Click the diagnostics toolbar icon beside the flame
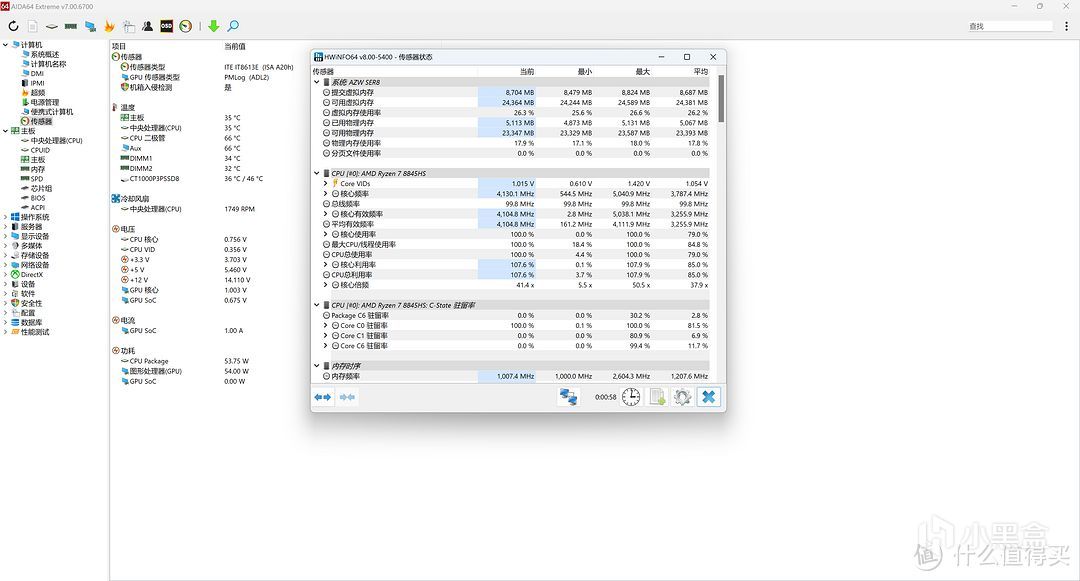 click(129, 26)
